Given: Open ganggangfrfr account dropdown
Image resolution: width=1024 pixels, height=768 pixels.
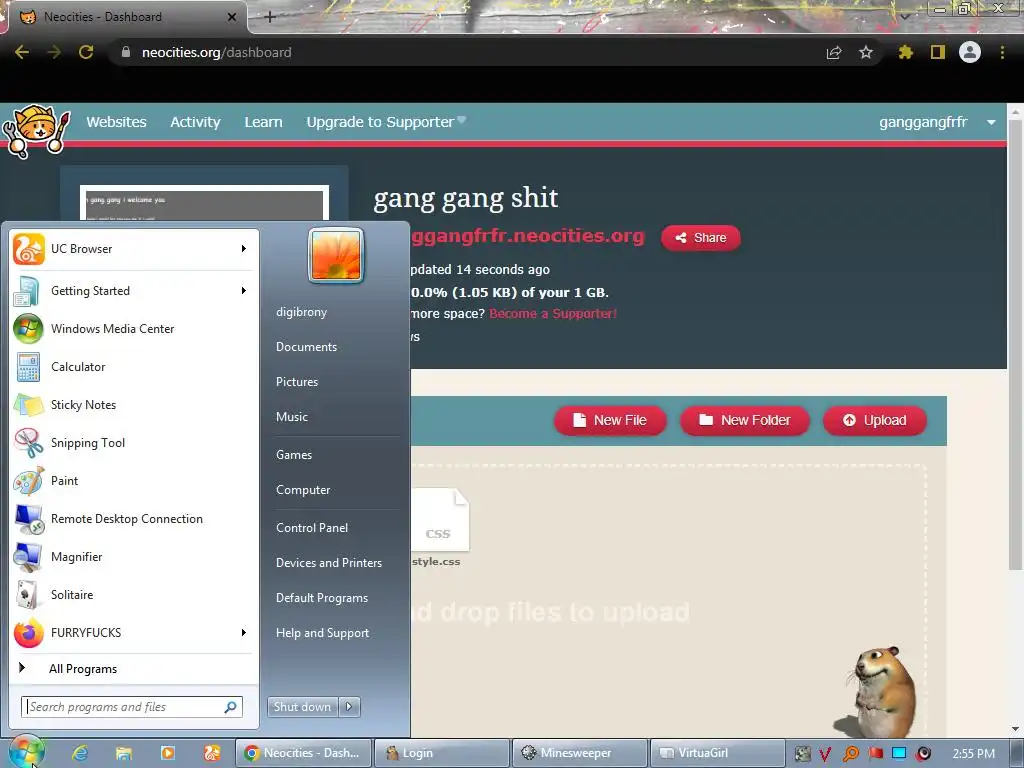Looking at the screenshot, I should [x=936, y=122].
